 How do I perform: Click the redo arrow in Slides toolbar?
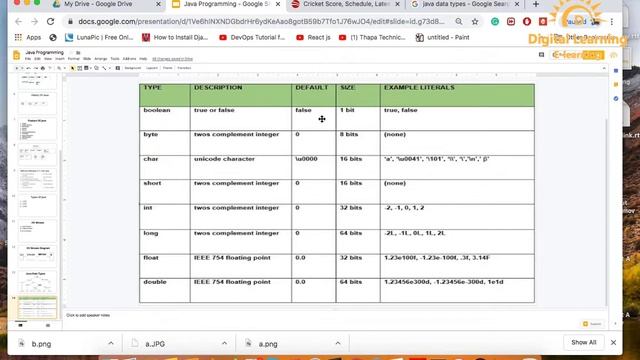36,68
